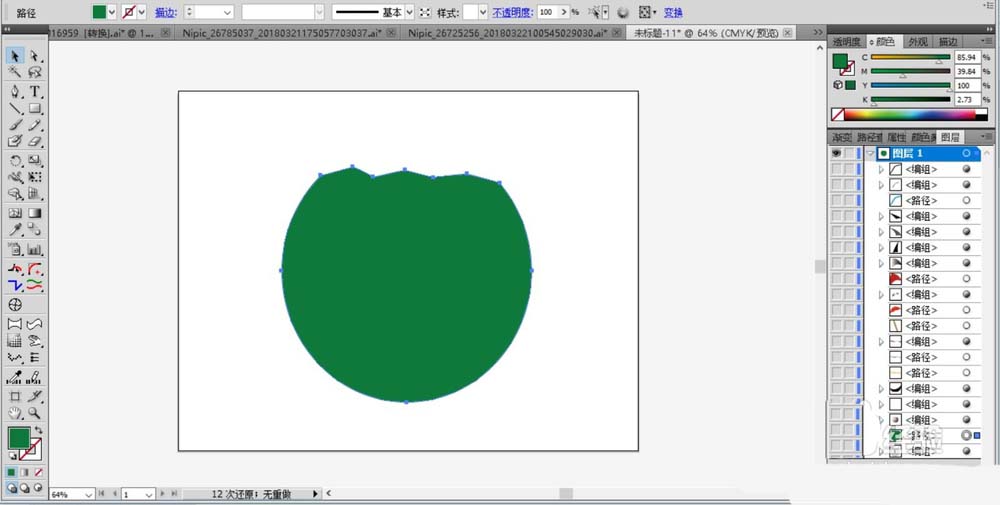Open the stroke color dropdown in control bar
Screen dimensions: 1000x505
pyautogui.click(x=142, y=12)
